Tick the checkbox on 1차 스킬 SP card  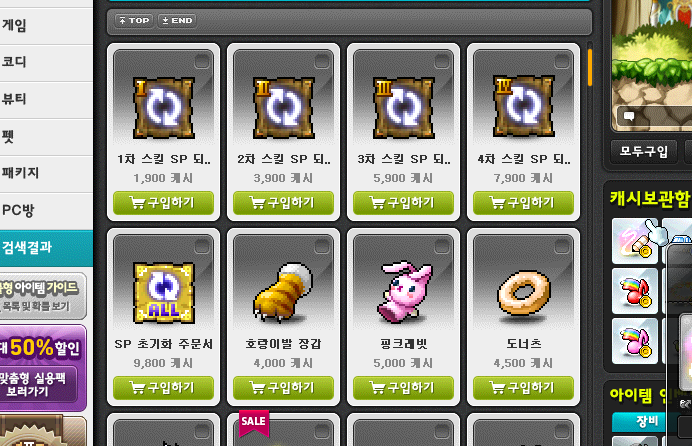(202, 61)
